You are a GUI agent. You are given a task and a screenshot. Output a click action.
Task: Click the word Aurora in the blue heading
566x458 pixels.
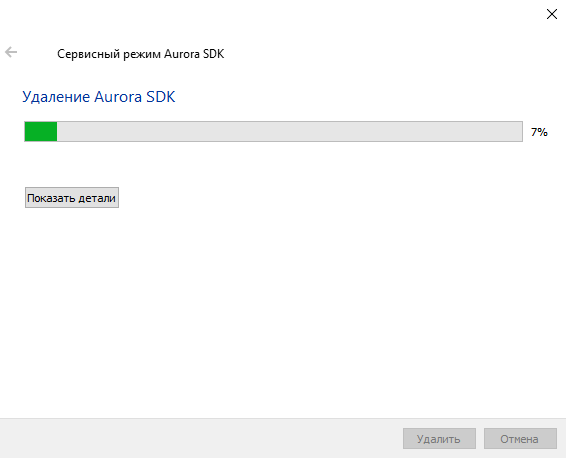tap(118, 97)
